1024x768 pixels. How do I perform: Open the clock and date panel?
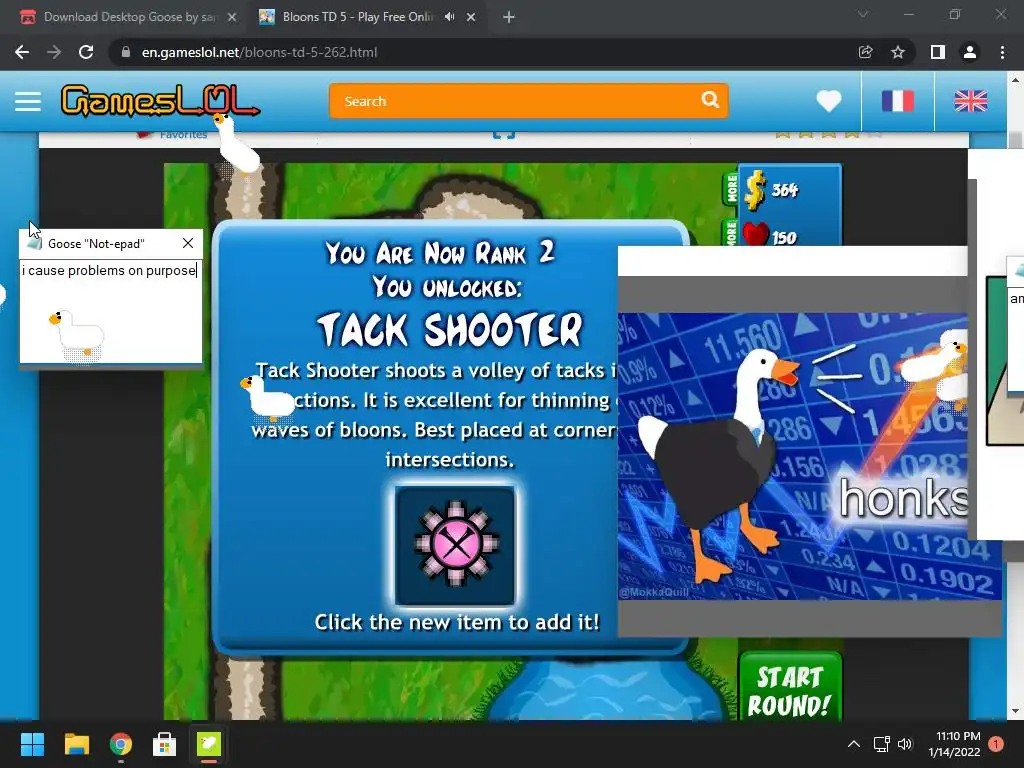pyautogui.click(x=955, y=744)
